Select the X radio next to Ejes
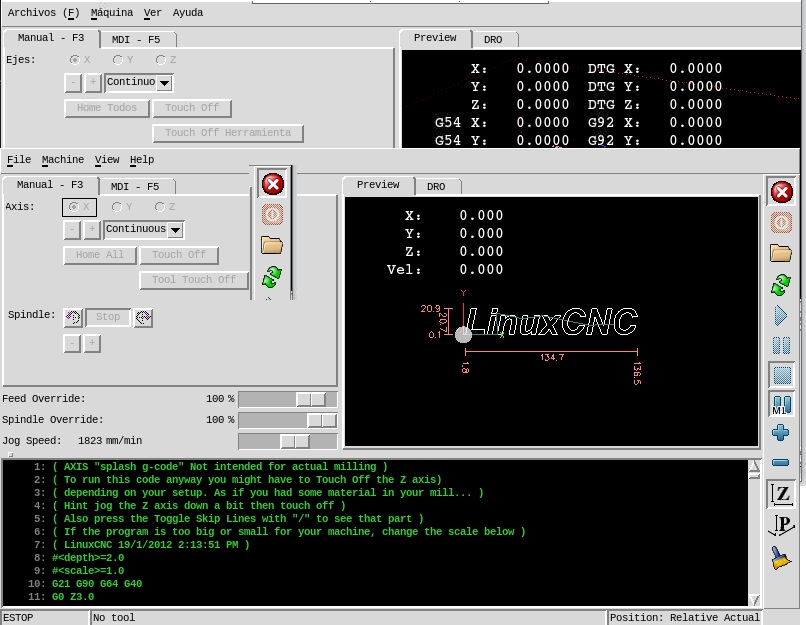806x625 pixels. tap(80, 60)
